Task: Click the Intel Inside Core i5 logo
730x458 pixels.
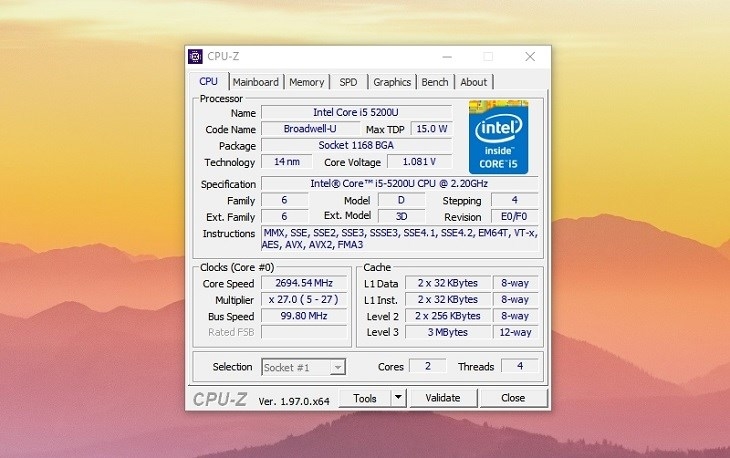Action: [499, 137]
